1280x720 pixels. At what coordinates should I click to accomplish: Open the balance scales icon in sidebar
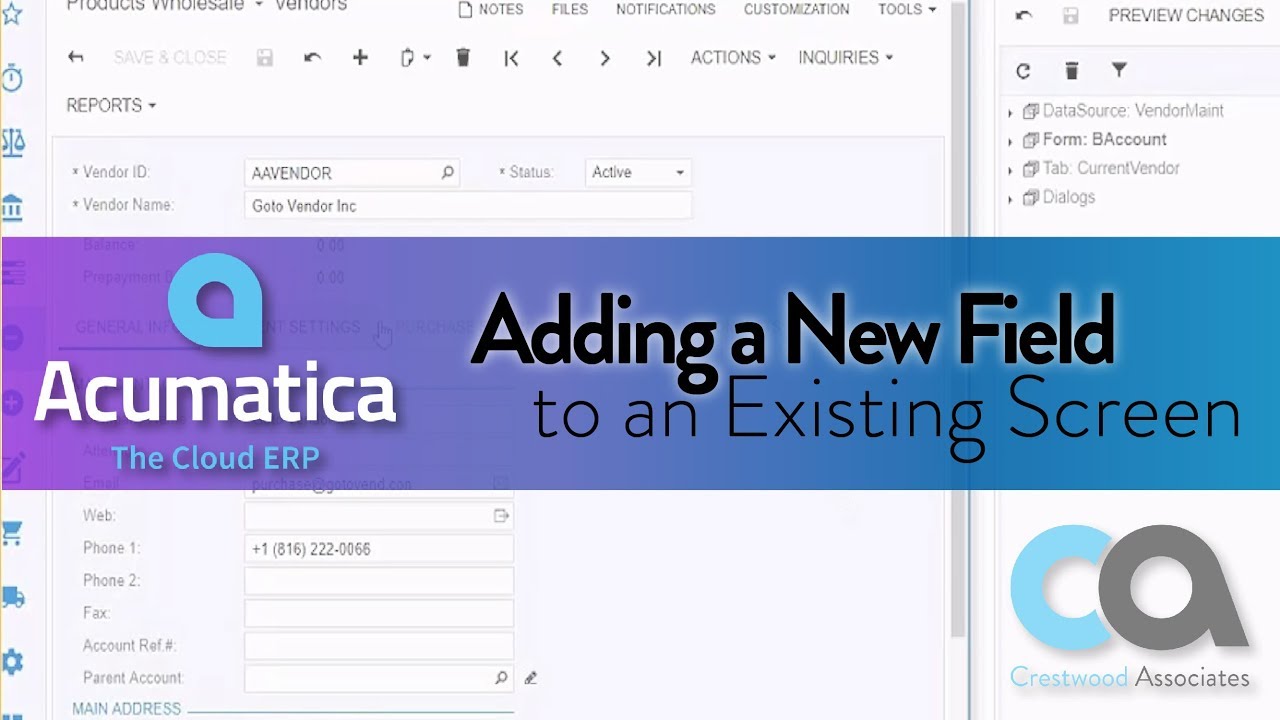point(12,143)
